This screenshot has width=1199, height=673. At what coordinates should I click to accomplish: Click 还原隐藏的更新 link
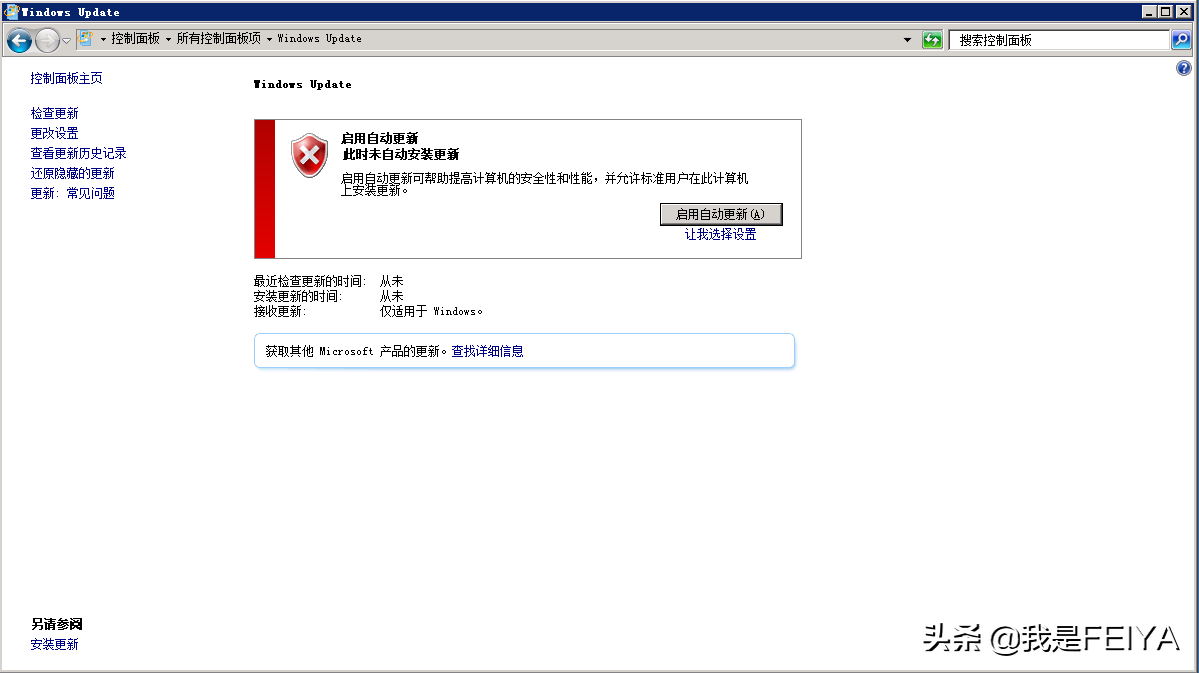coord(73,173)
